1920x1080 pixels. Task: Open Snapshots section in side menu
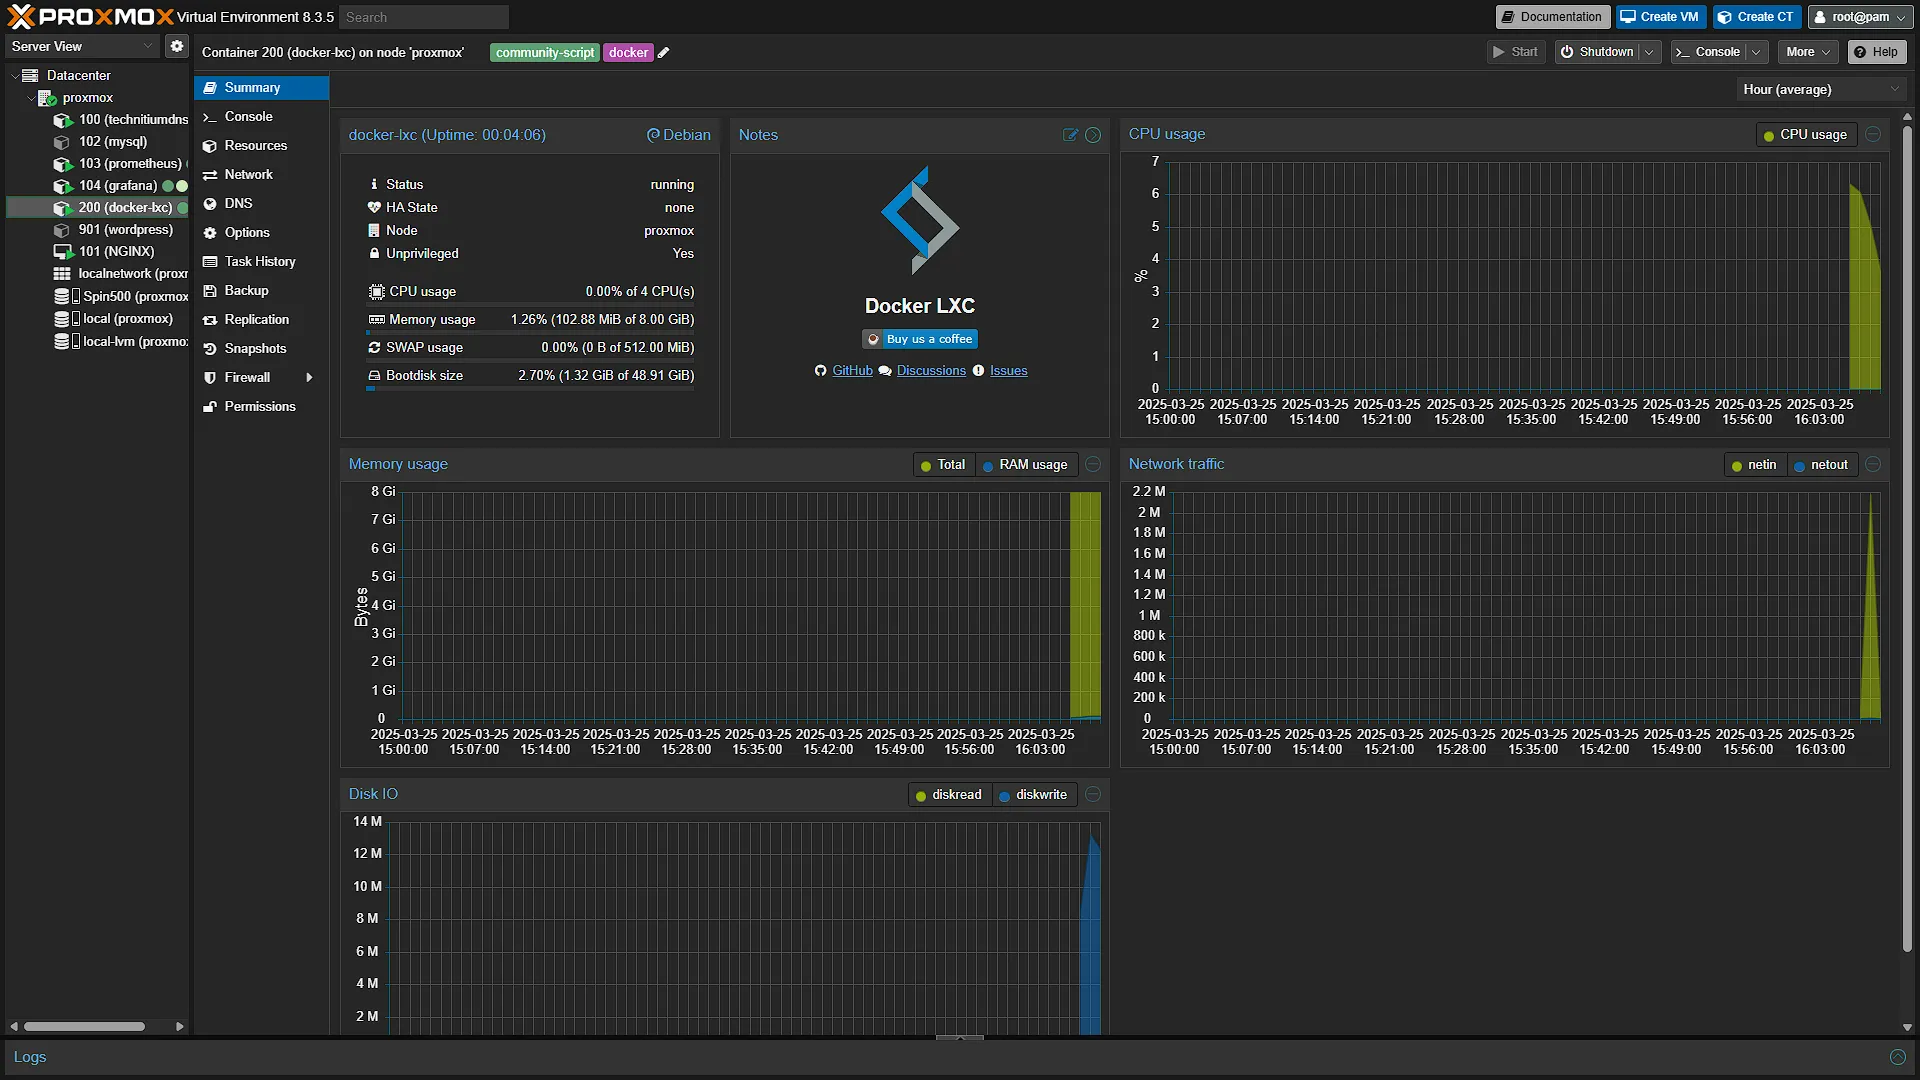click(261, 348)
